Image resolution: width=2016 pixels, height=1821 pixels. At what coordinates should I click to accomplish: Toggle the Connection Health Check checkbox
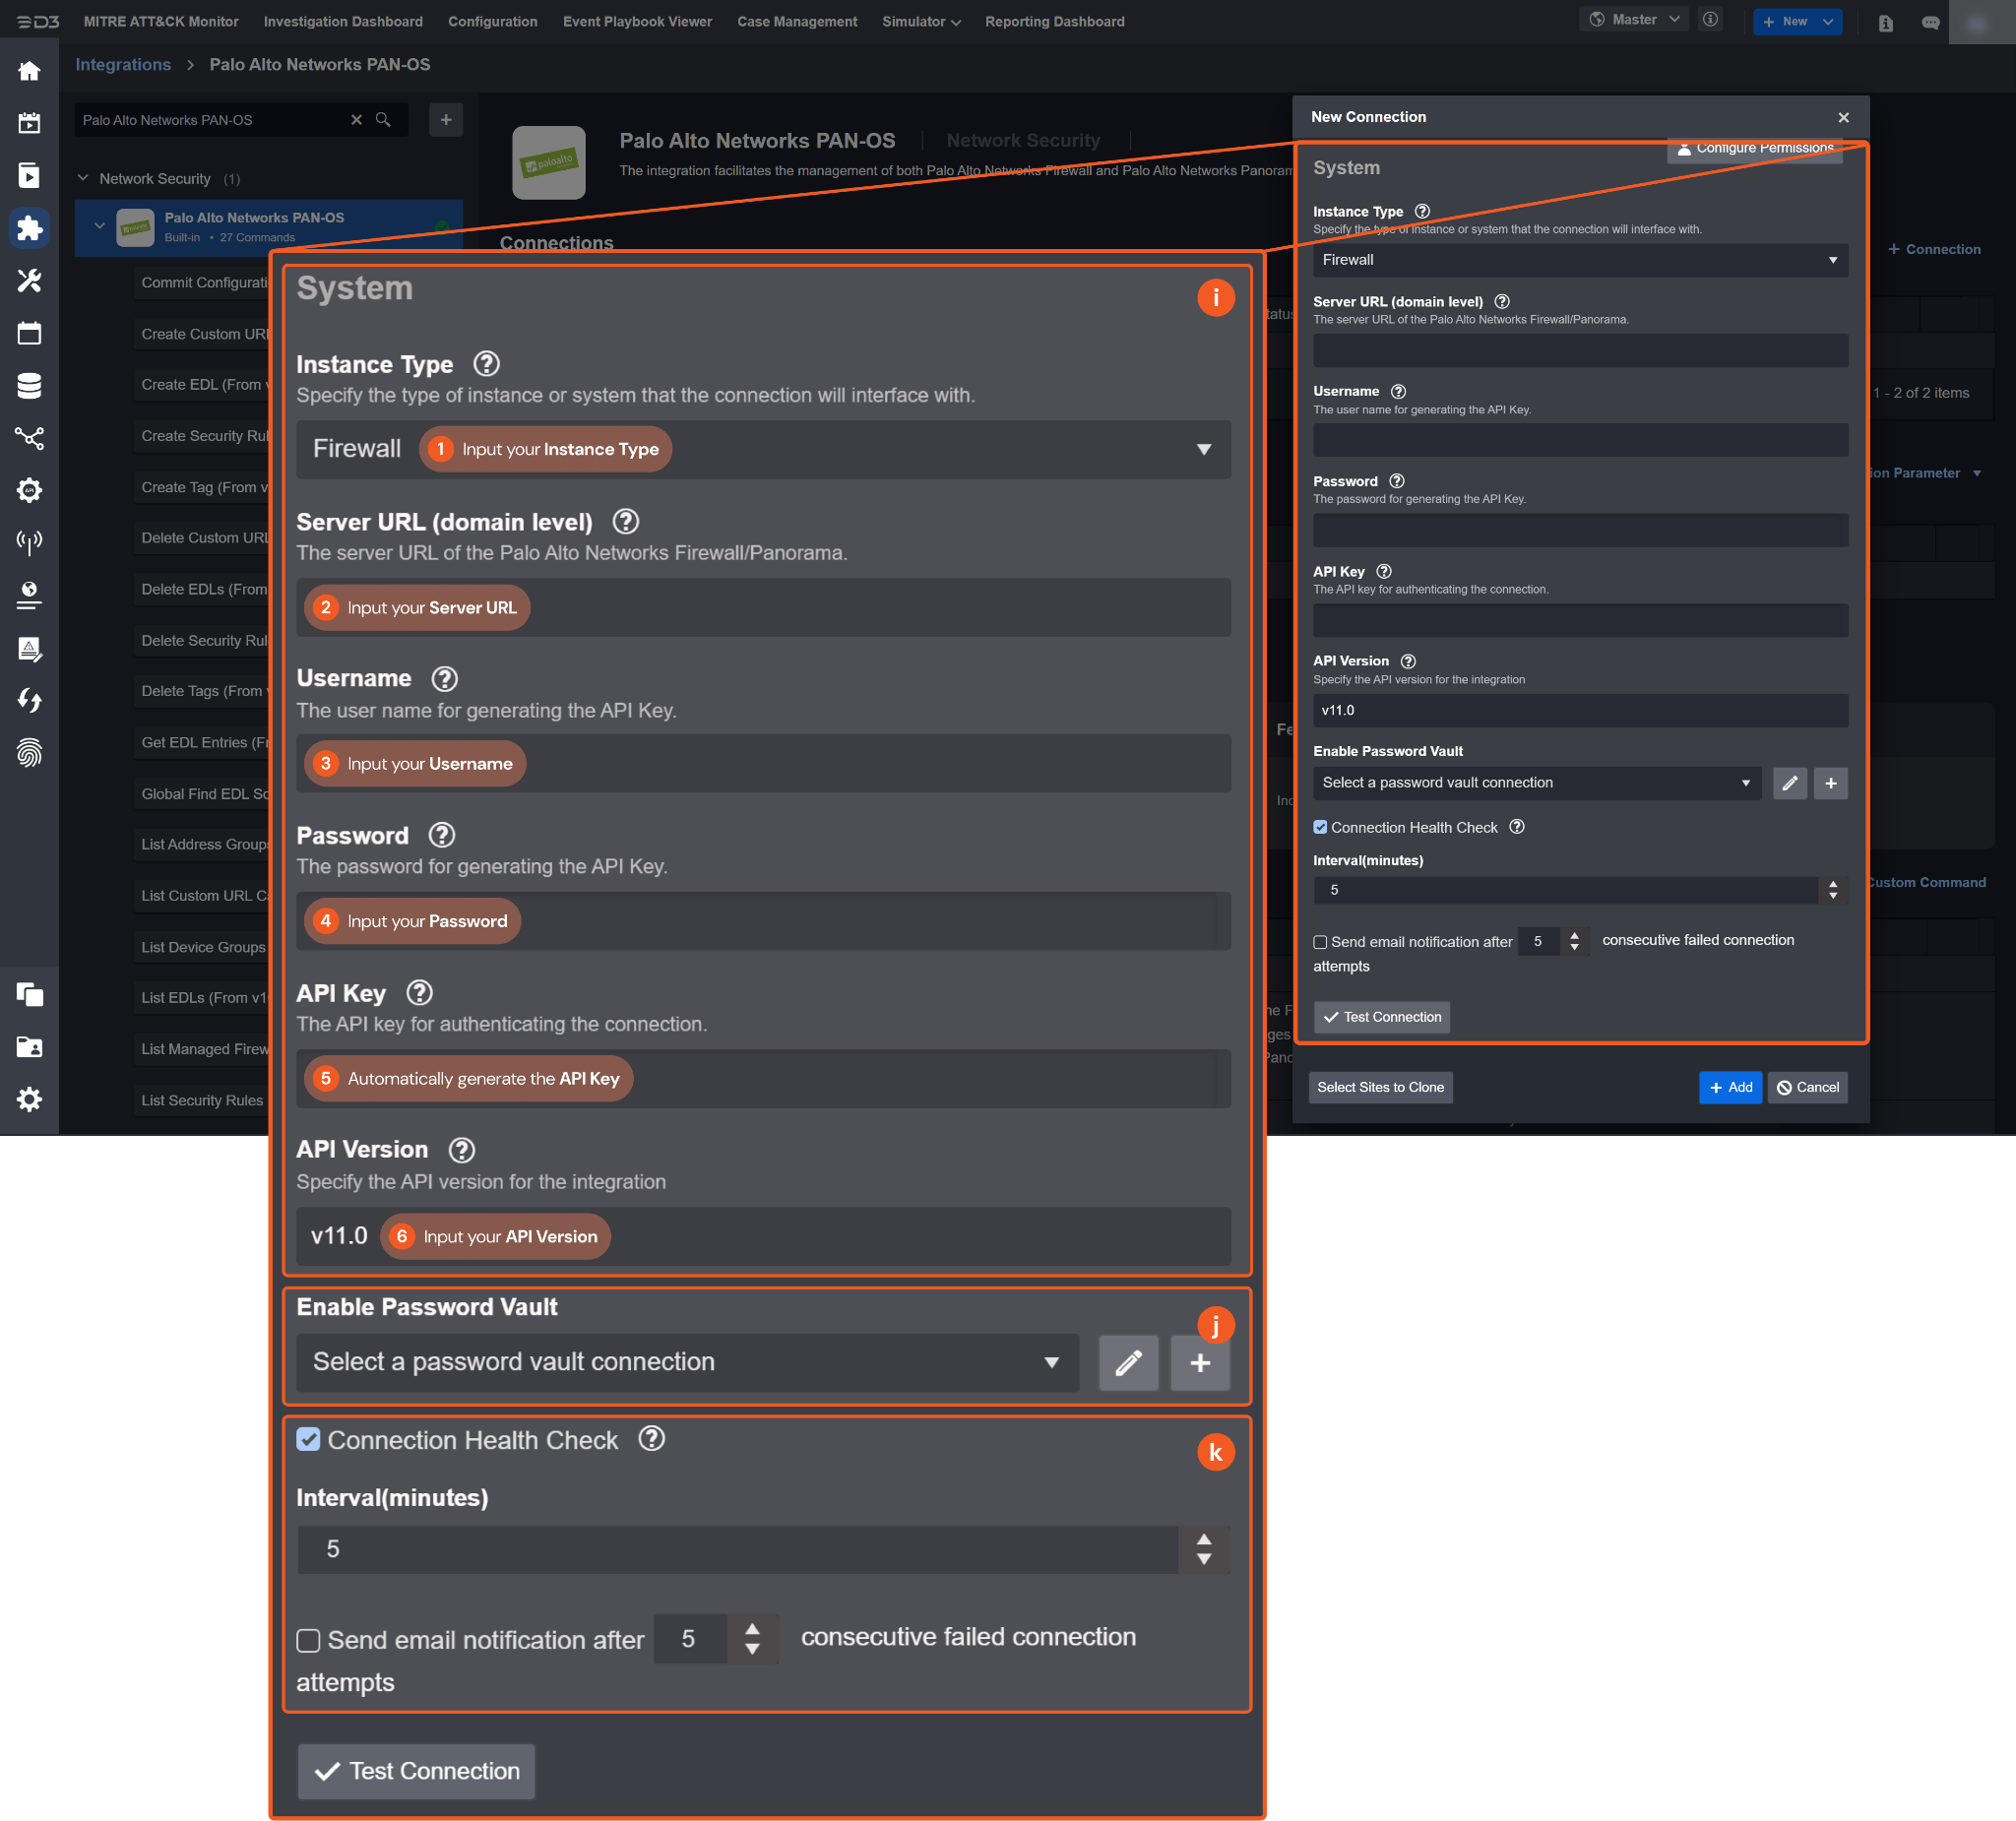pyautogui.click(x=1320, y=827)
